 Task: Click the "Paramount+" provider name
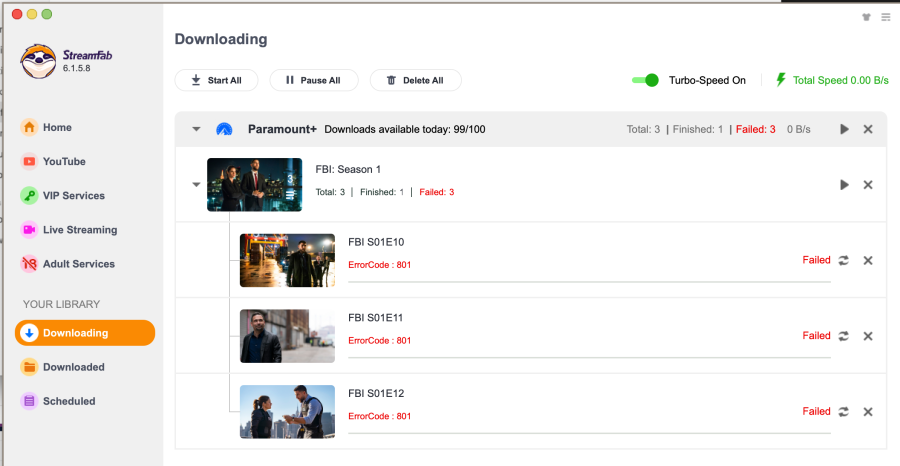coord(282,129)
